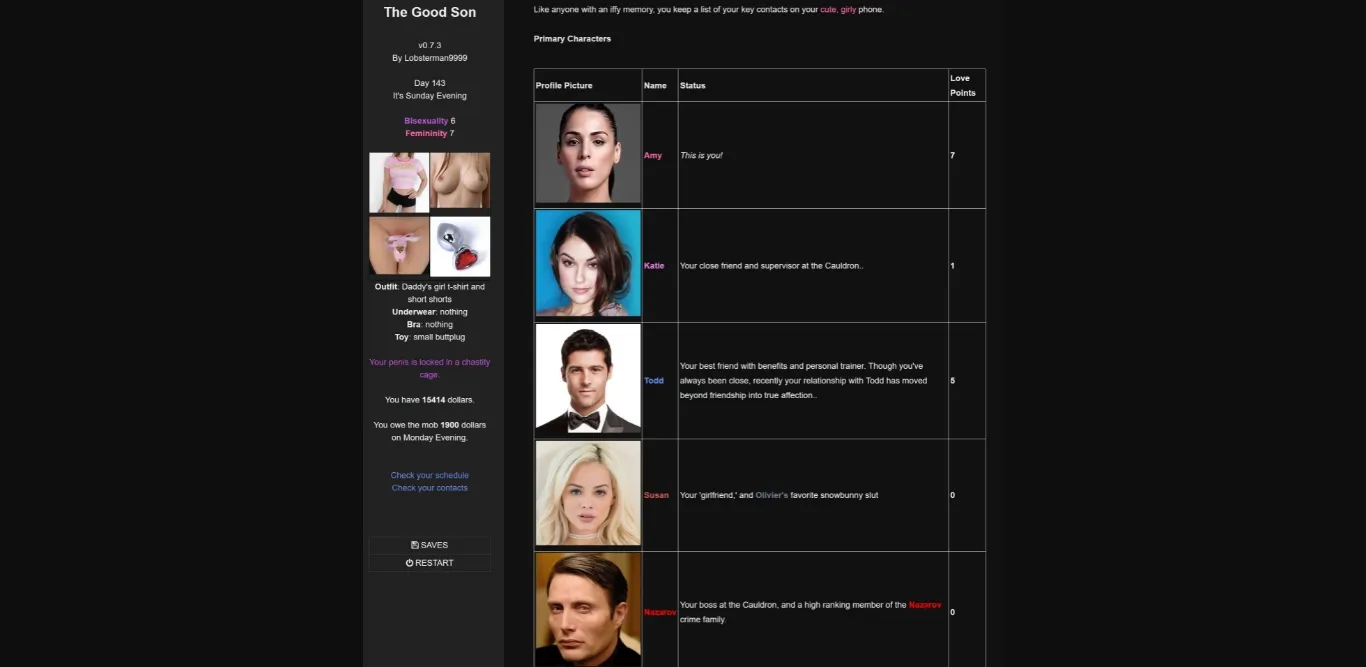Select Susan's profile picture
The width and height of the screenshot is (1366, 667).
pos(588,494)
